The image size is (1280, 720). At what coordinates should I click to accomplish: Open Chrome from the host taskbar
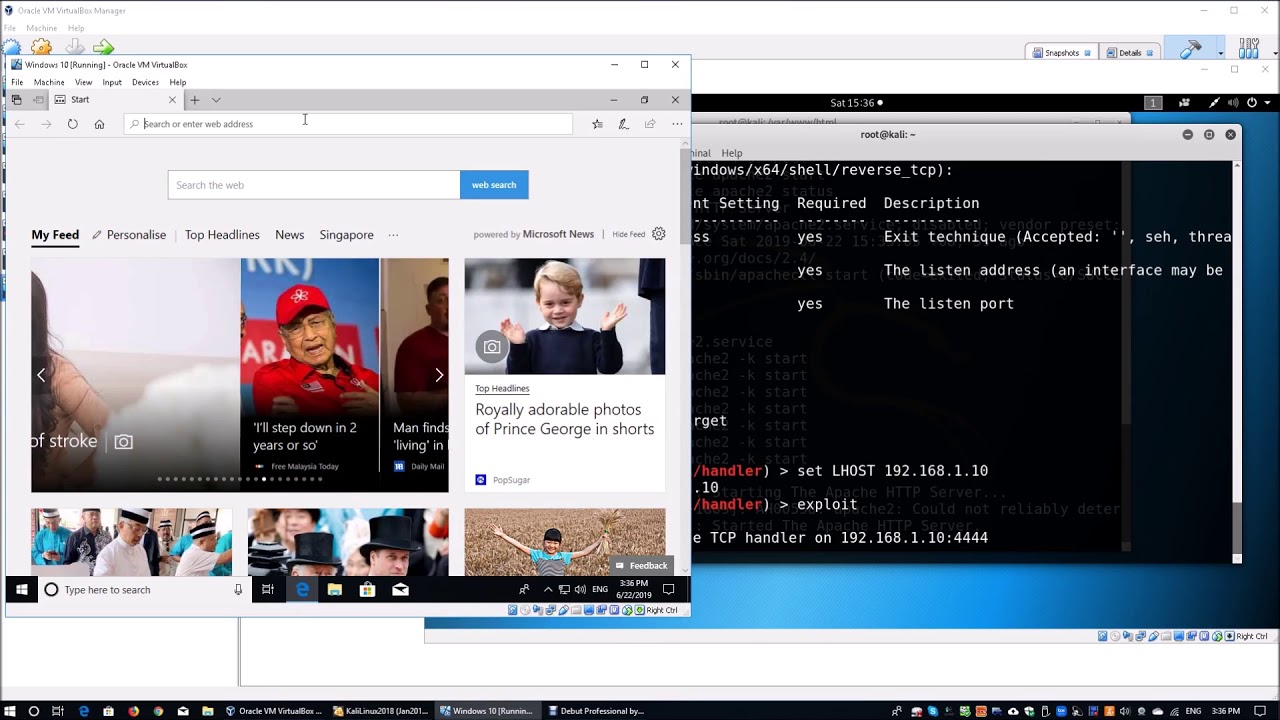(x=158, y=711)
